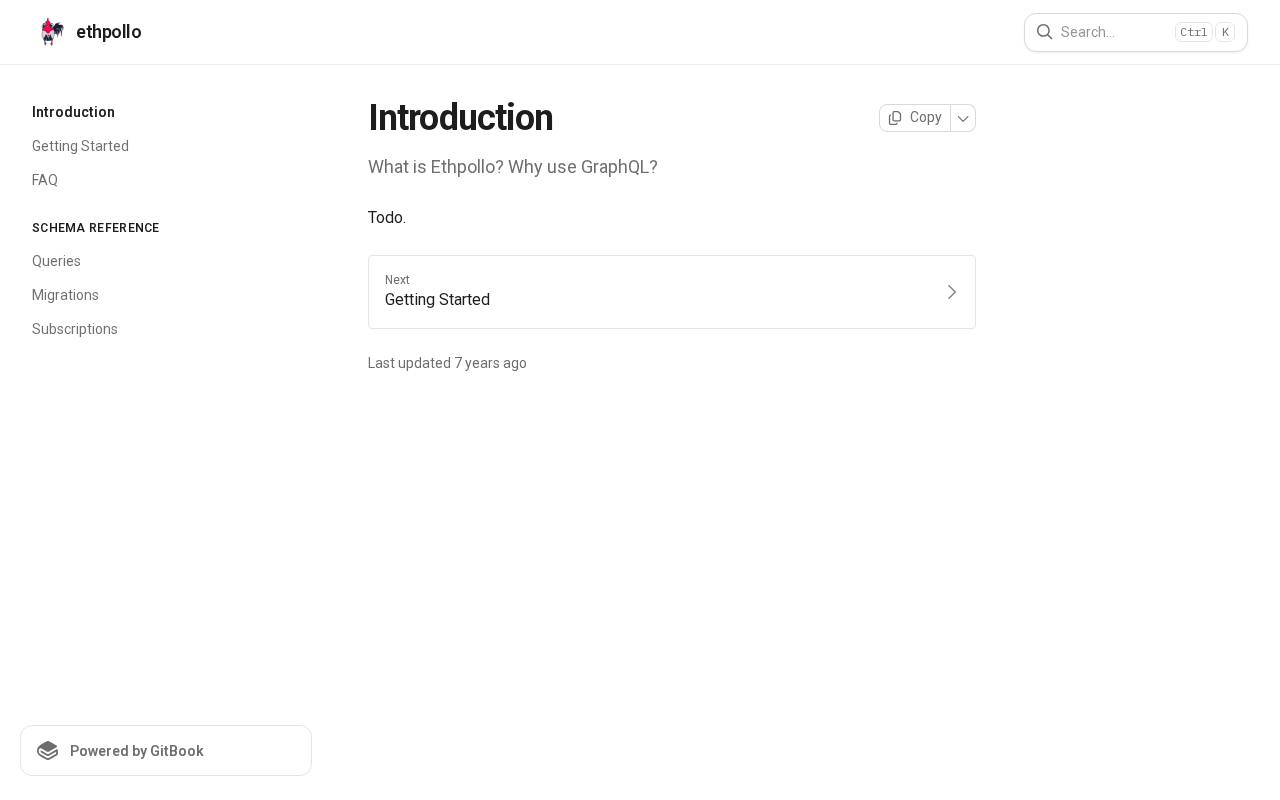Click the ethpollo rooster logo icon
The image size is (1280, 800).
pyautogui.click(x=52, y=32)
